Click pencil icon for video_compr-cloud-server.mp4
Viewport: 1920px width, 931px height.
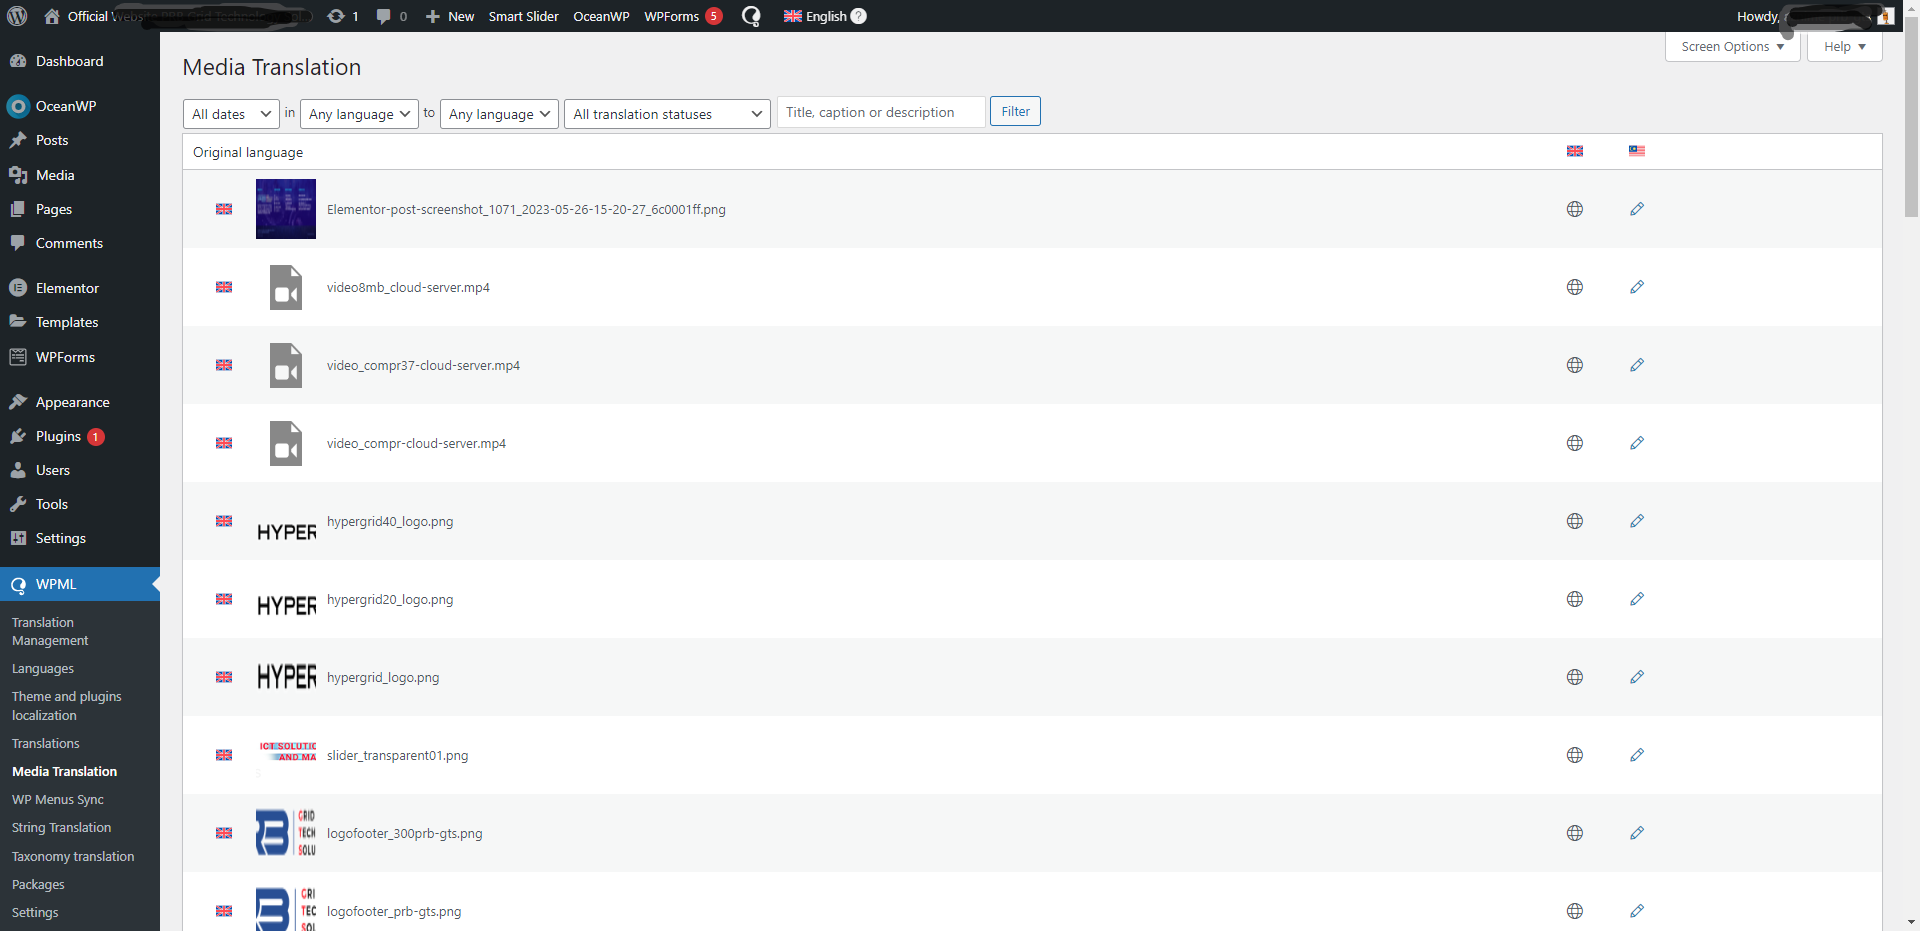coord(1637,443)
